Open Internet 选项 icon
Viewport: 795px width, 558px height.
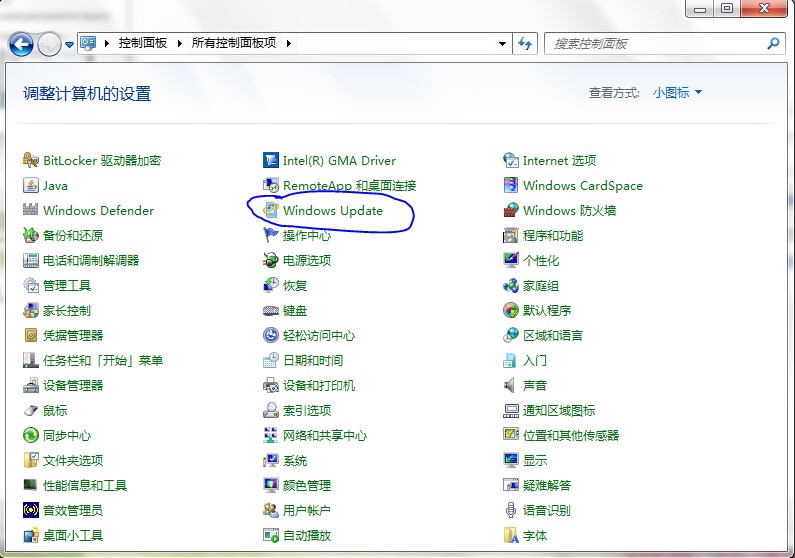coord(511,161)
